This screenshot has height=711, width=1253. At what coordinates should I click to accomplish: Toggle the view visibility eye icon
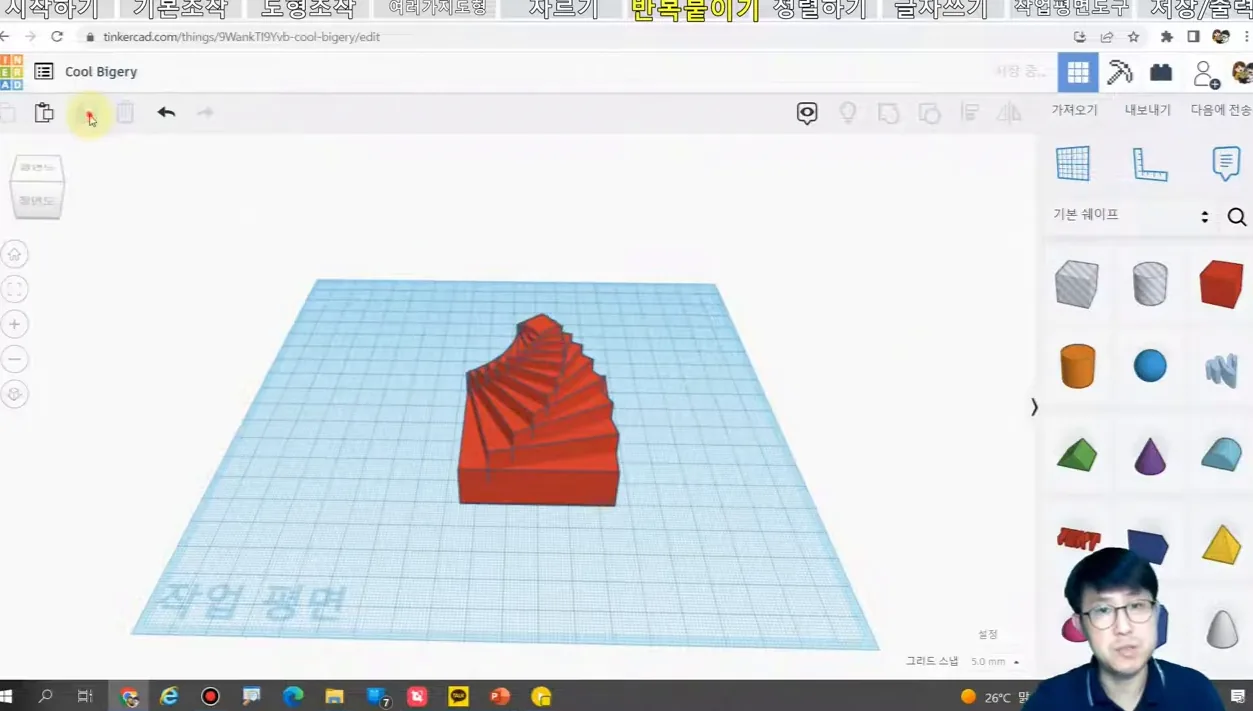pyautogui.click(x=807, y=113)
